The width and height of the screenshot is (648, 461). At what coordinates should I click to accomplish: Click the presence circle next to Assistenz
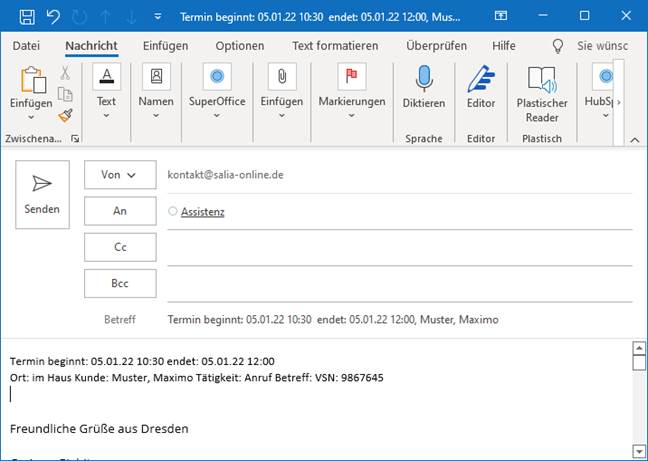click(172, 211)
